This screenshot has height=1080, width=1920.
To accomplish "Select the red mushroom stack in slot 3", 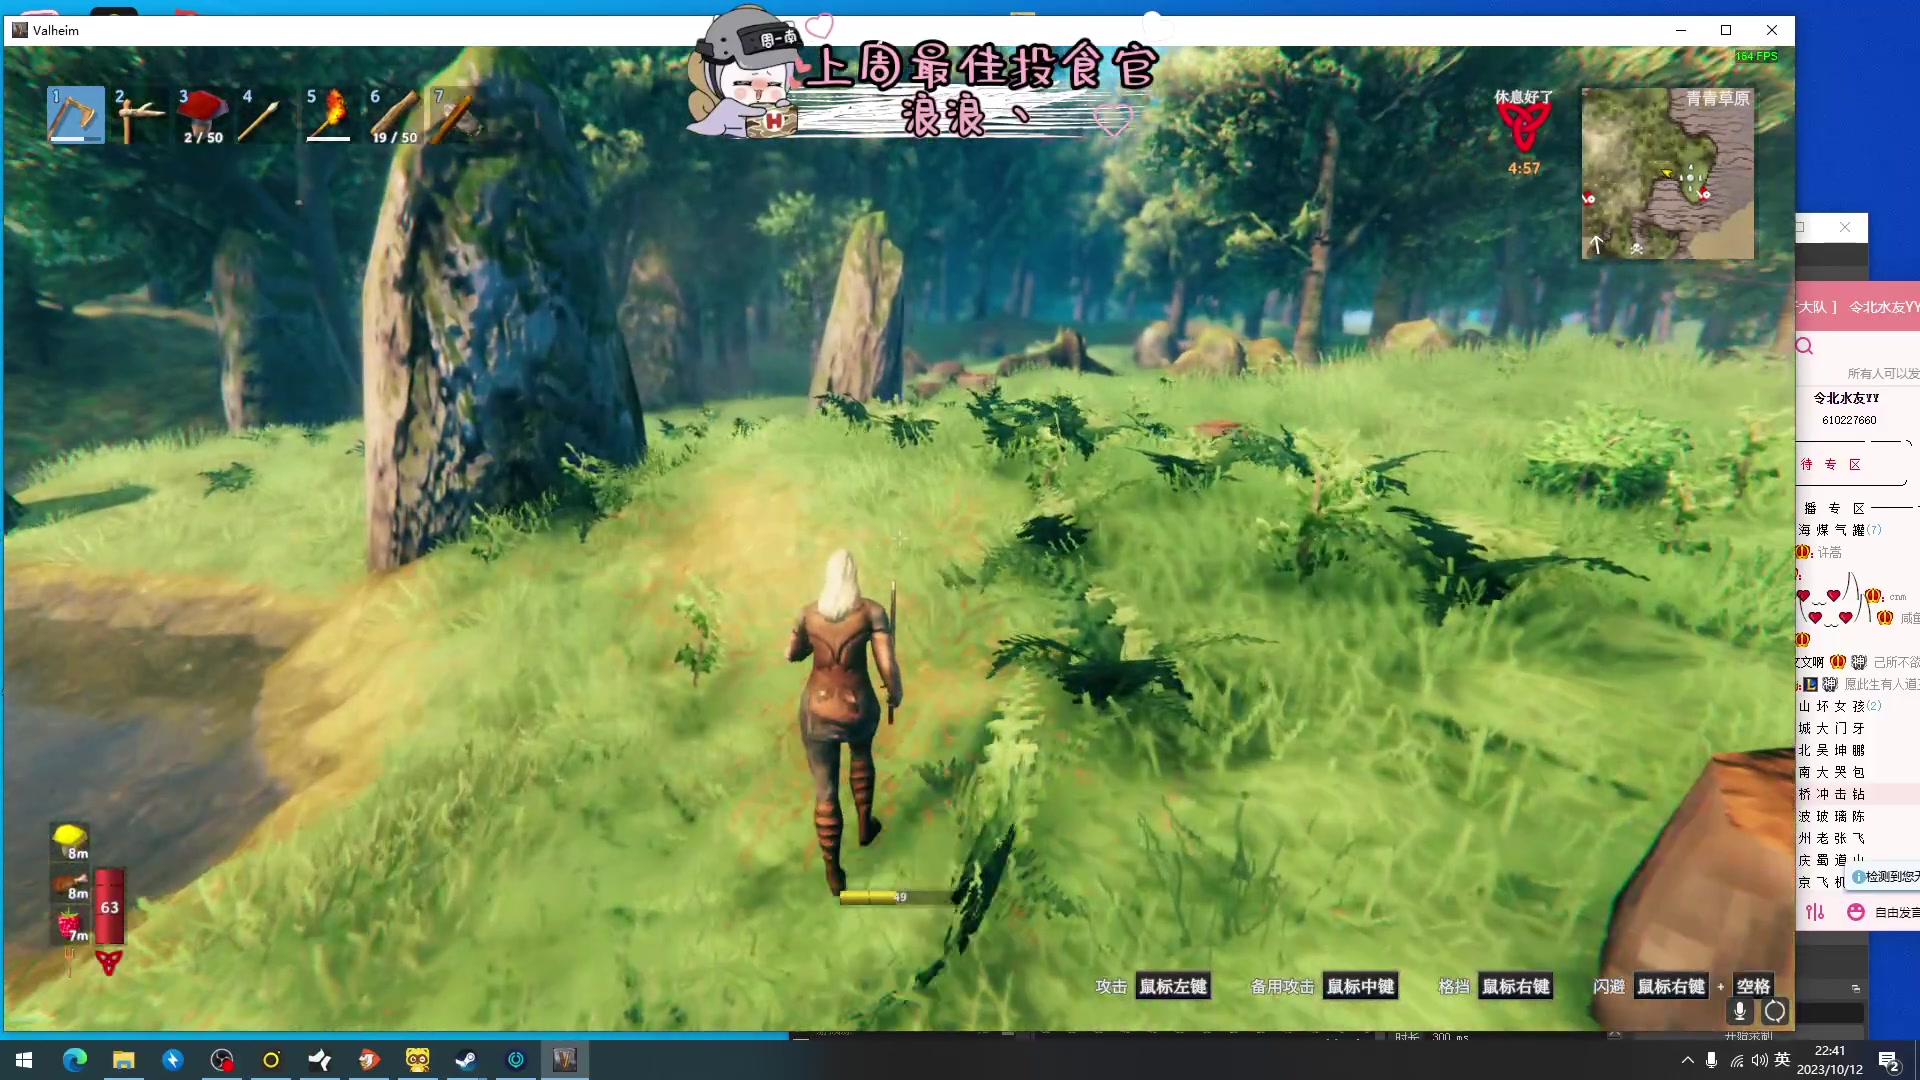I will (203, 114).
